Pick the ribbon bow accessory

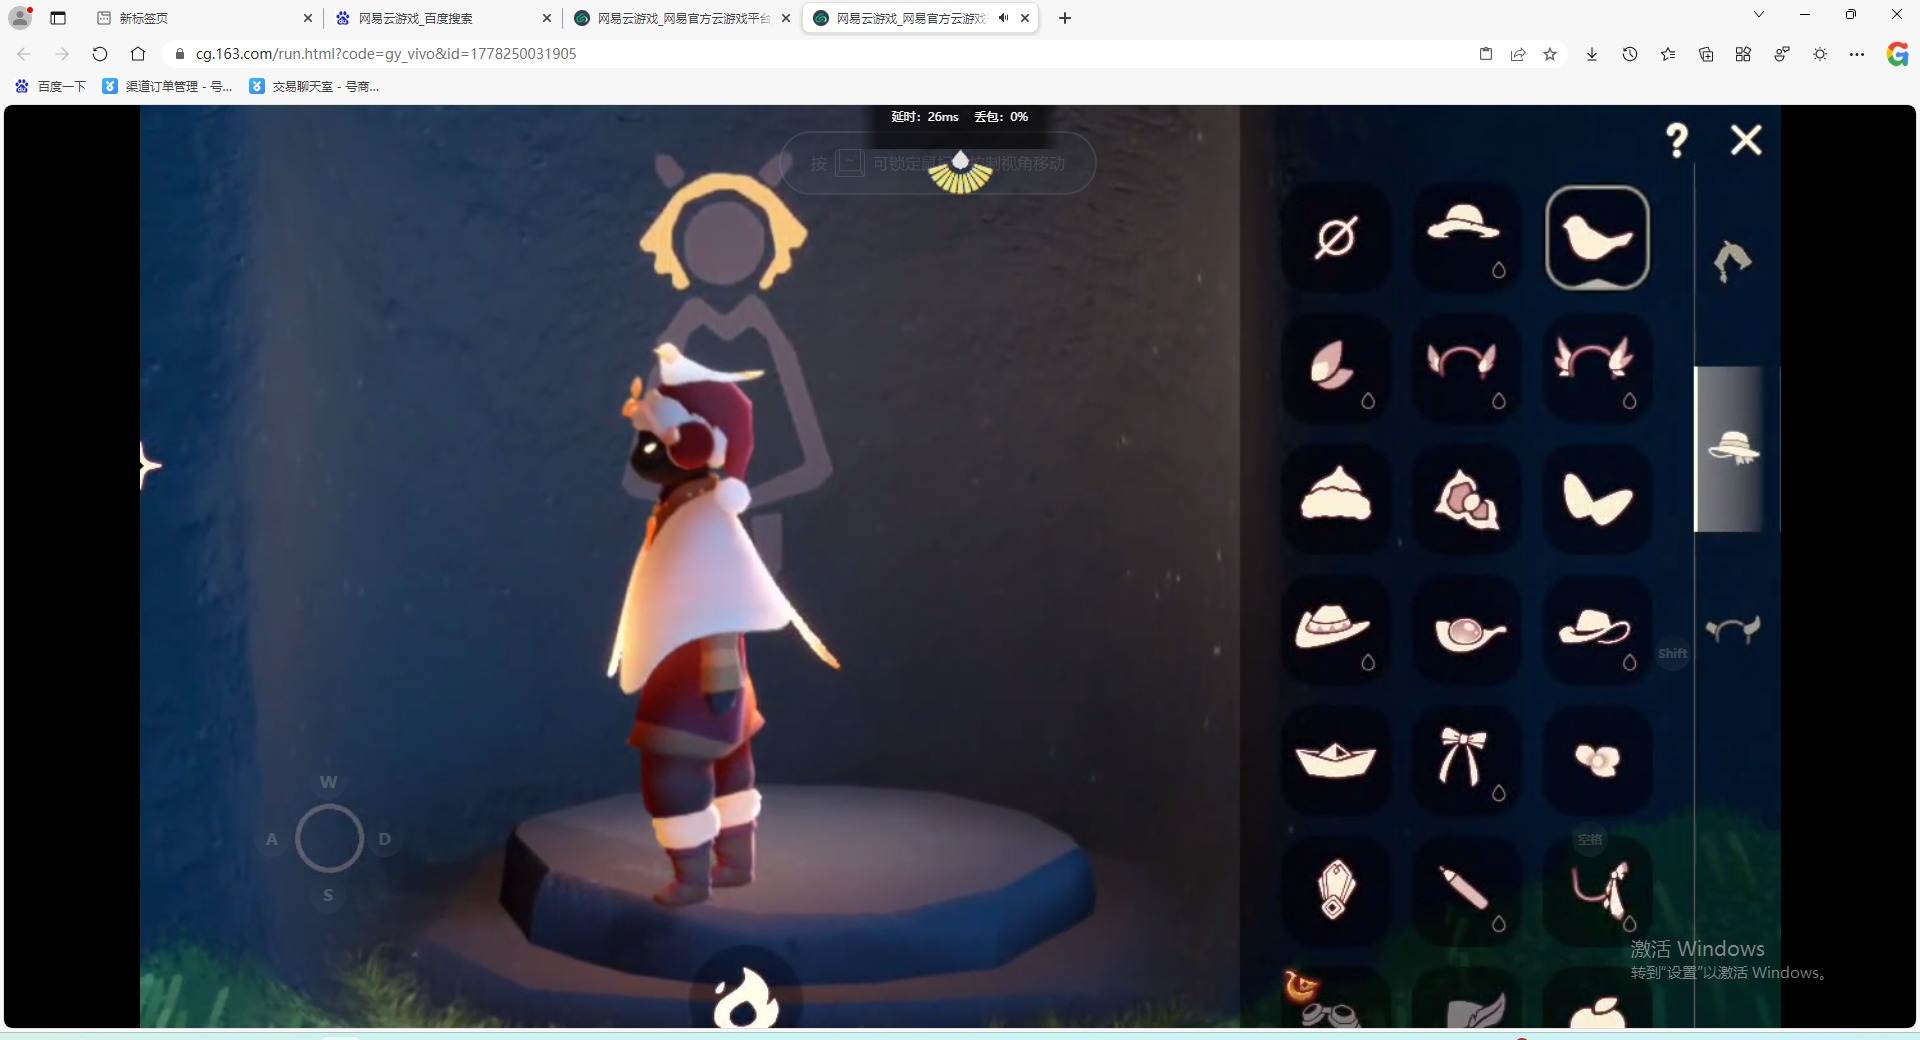(1466, 760)
